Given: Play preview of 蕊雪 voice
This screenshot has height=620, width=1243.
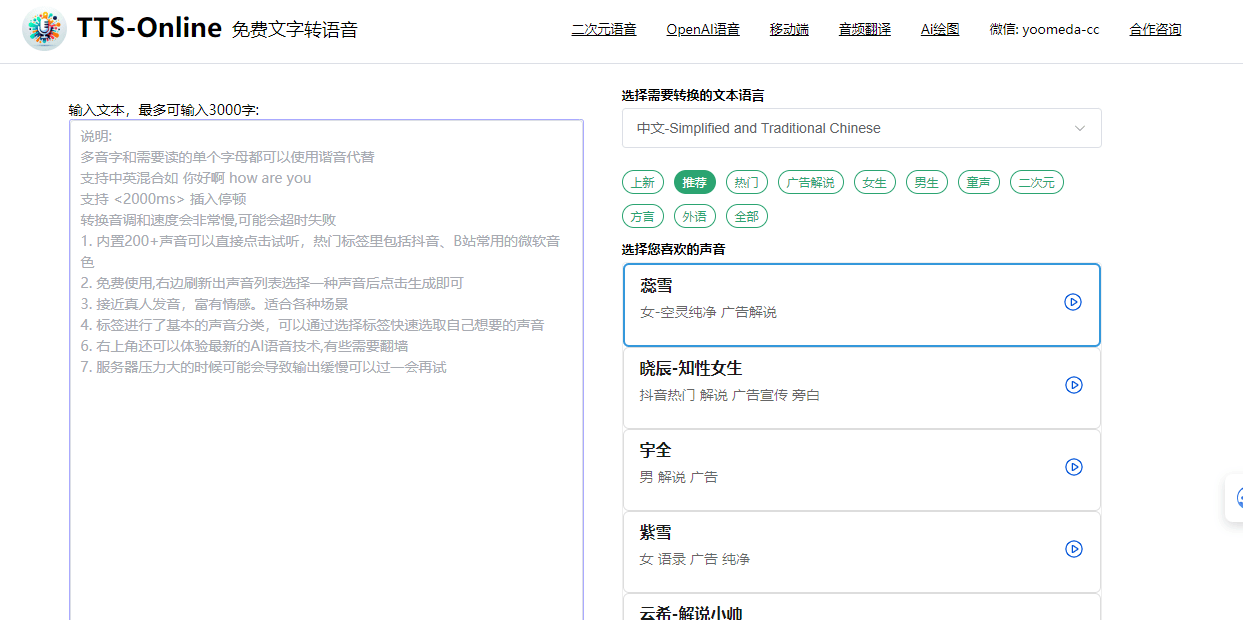Looking at the screenshot, I should click(1073, 302).
